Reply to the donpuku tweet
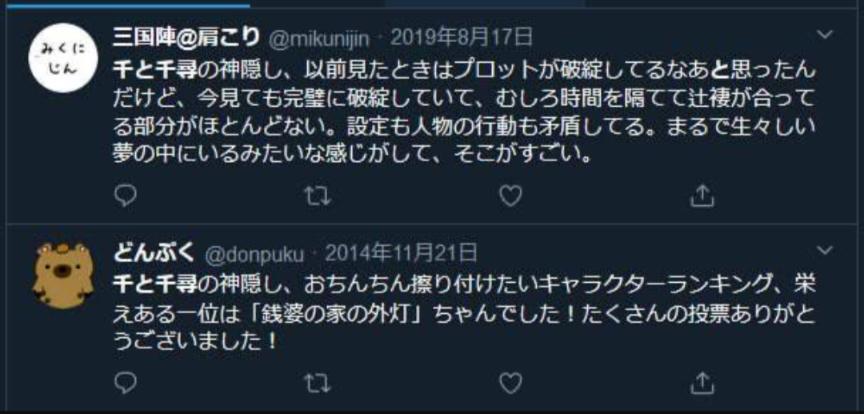 pos(125,382)
